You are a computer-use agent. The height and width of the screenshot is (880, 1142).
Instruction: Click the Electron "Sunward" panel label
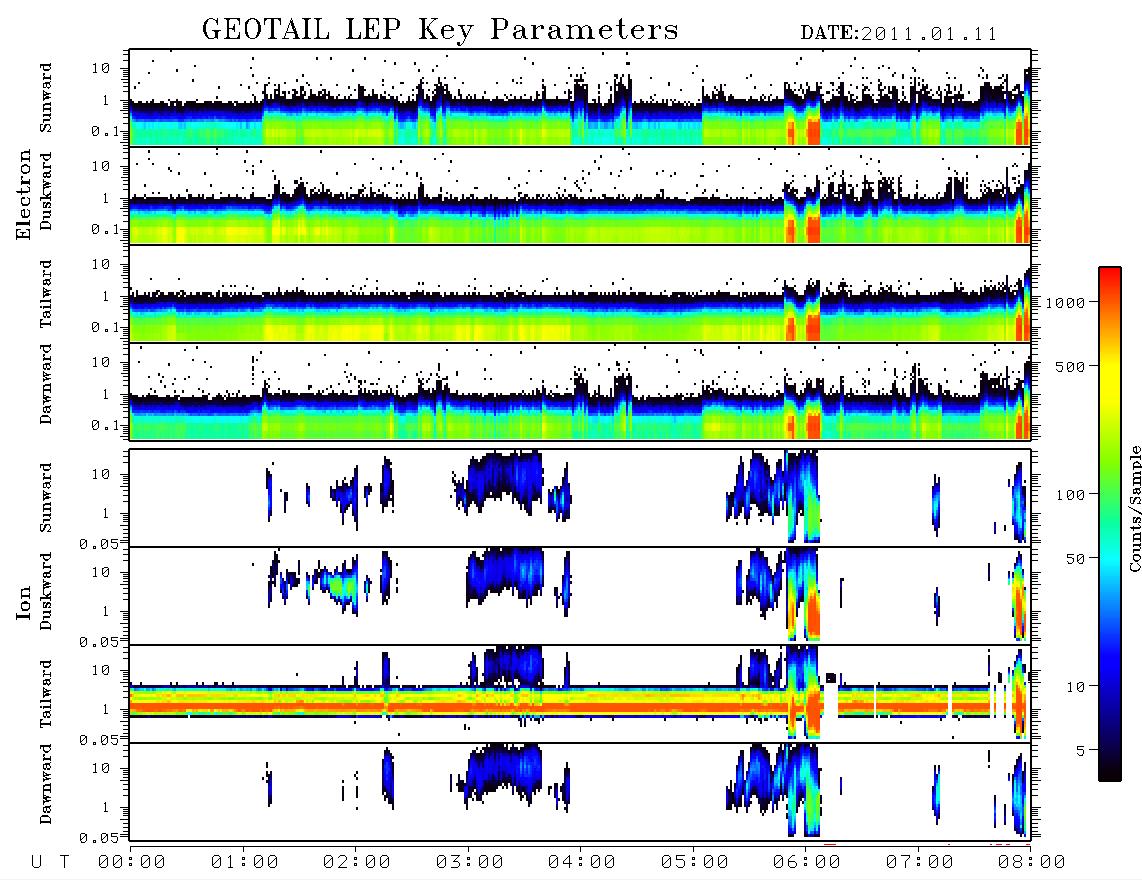[46, 98]
